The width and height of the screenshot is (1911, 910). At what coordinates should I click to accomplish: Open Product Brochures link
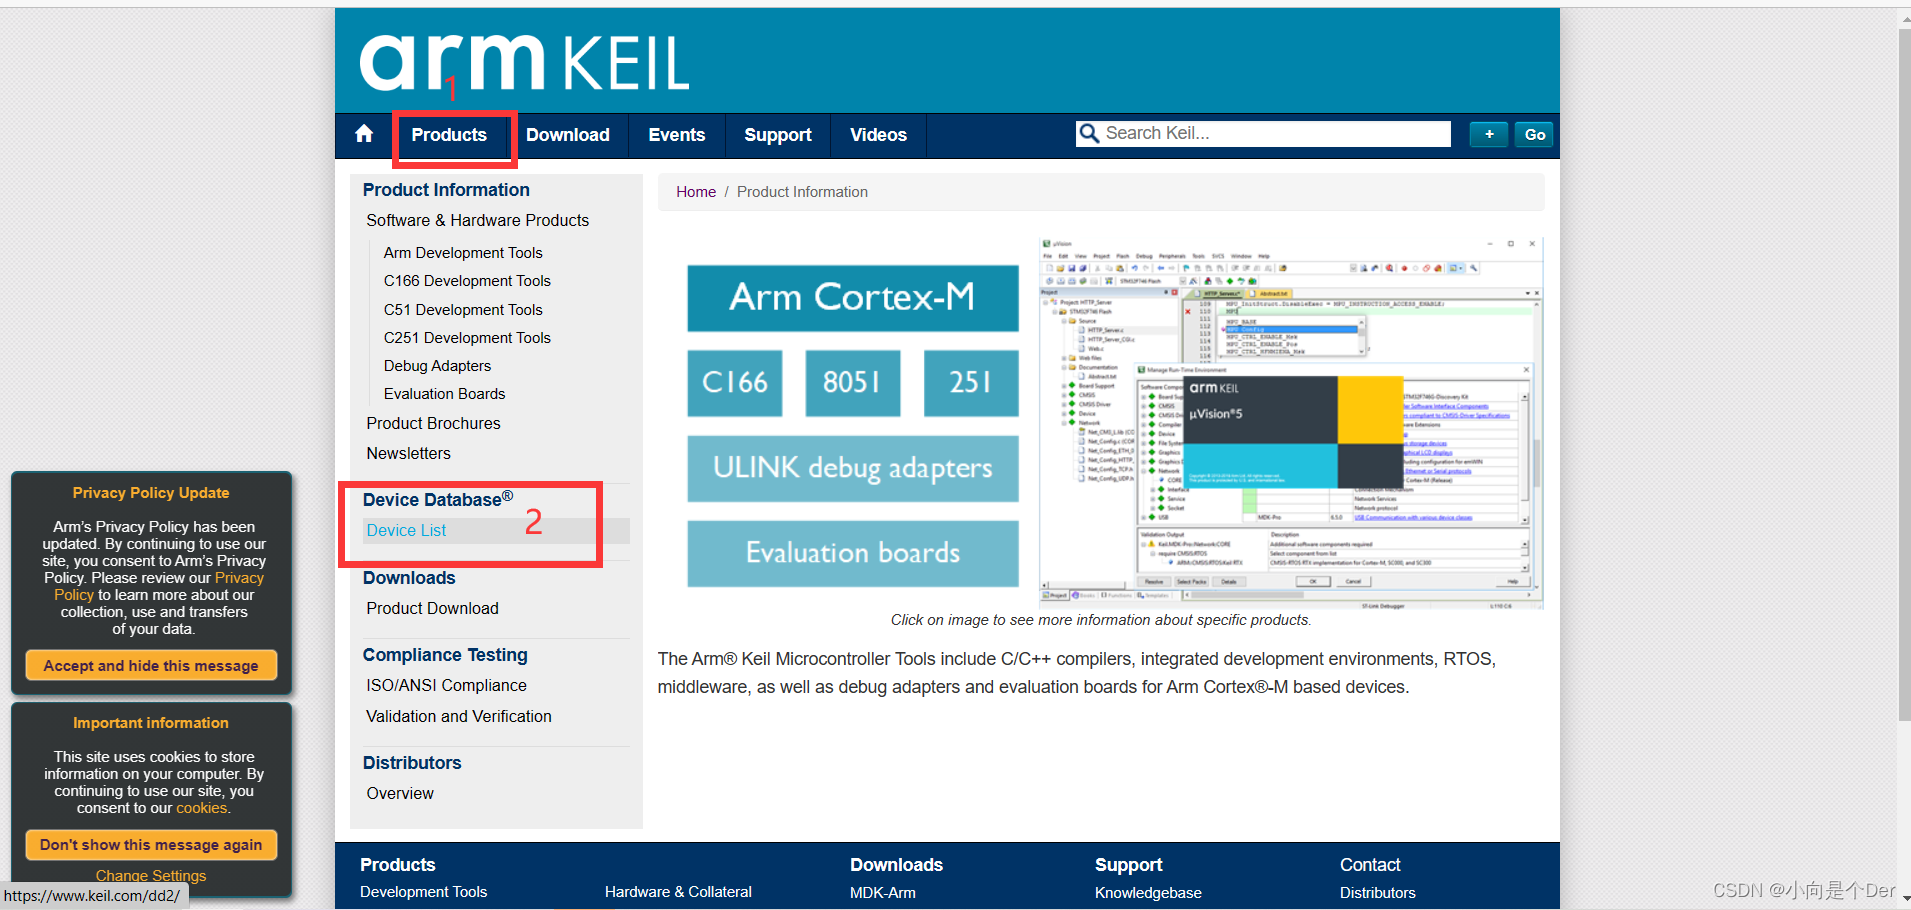[x=433, y=423]
